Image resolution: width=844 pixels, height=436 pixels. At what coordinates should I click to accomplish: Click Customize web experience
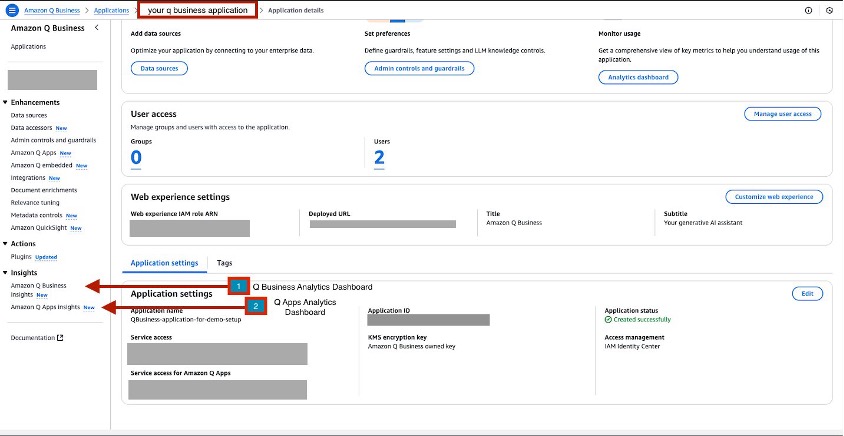[774, 196]
